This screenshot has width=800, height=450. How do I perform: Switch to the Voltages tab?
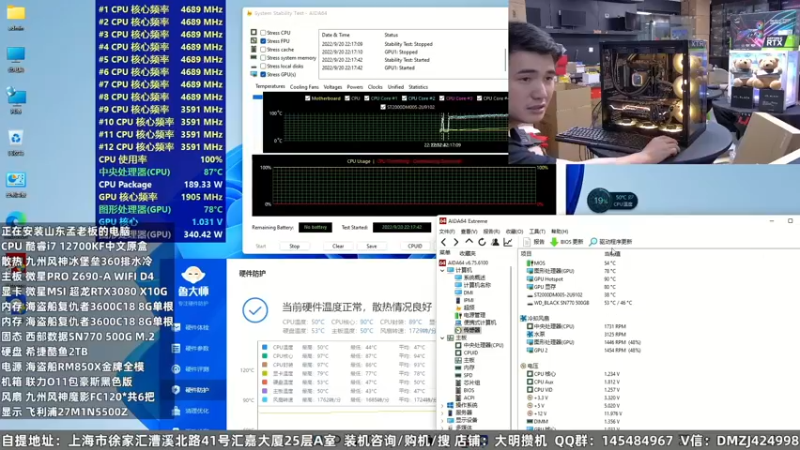pyautogui.click(x=333, y=87)
